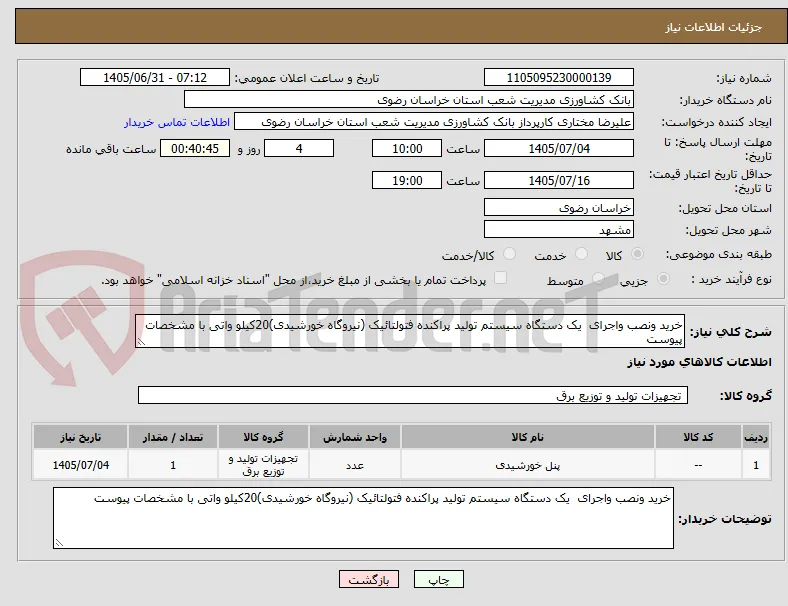
Task: Click the پنل خورشیدی item name cell
Action: click(x=528, y=465)
